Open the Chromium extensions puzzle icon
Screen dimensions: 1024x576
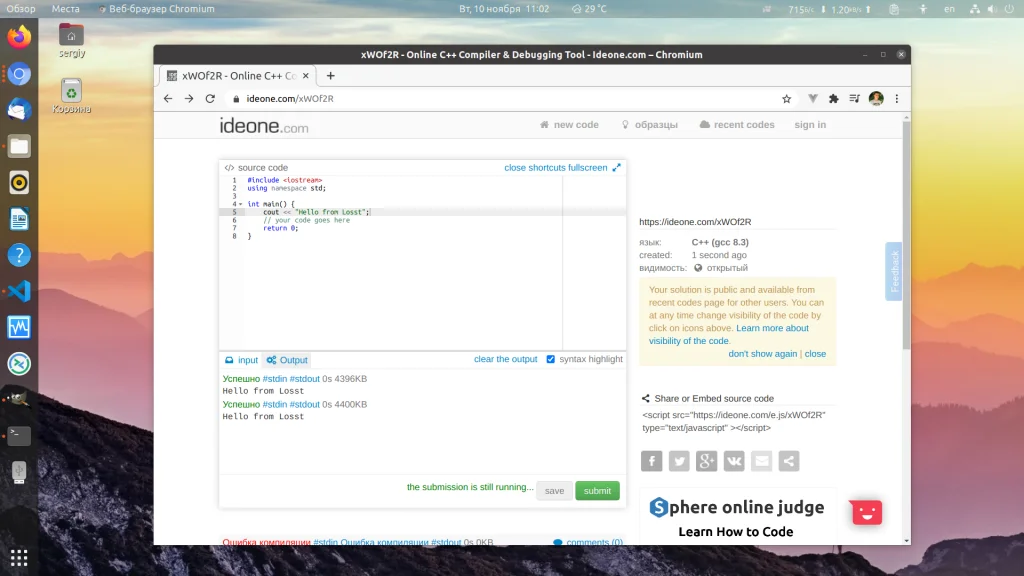point(834,99)
